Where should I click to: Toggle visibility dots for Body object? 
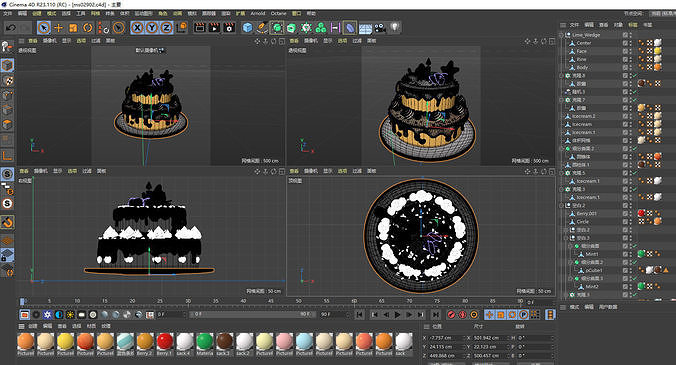tap(631, 68)
